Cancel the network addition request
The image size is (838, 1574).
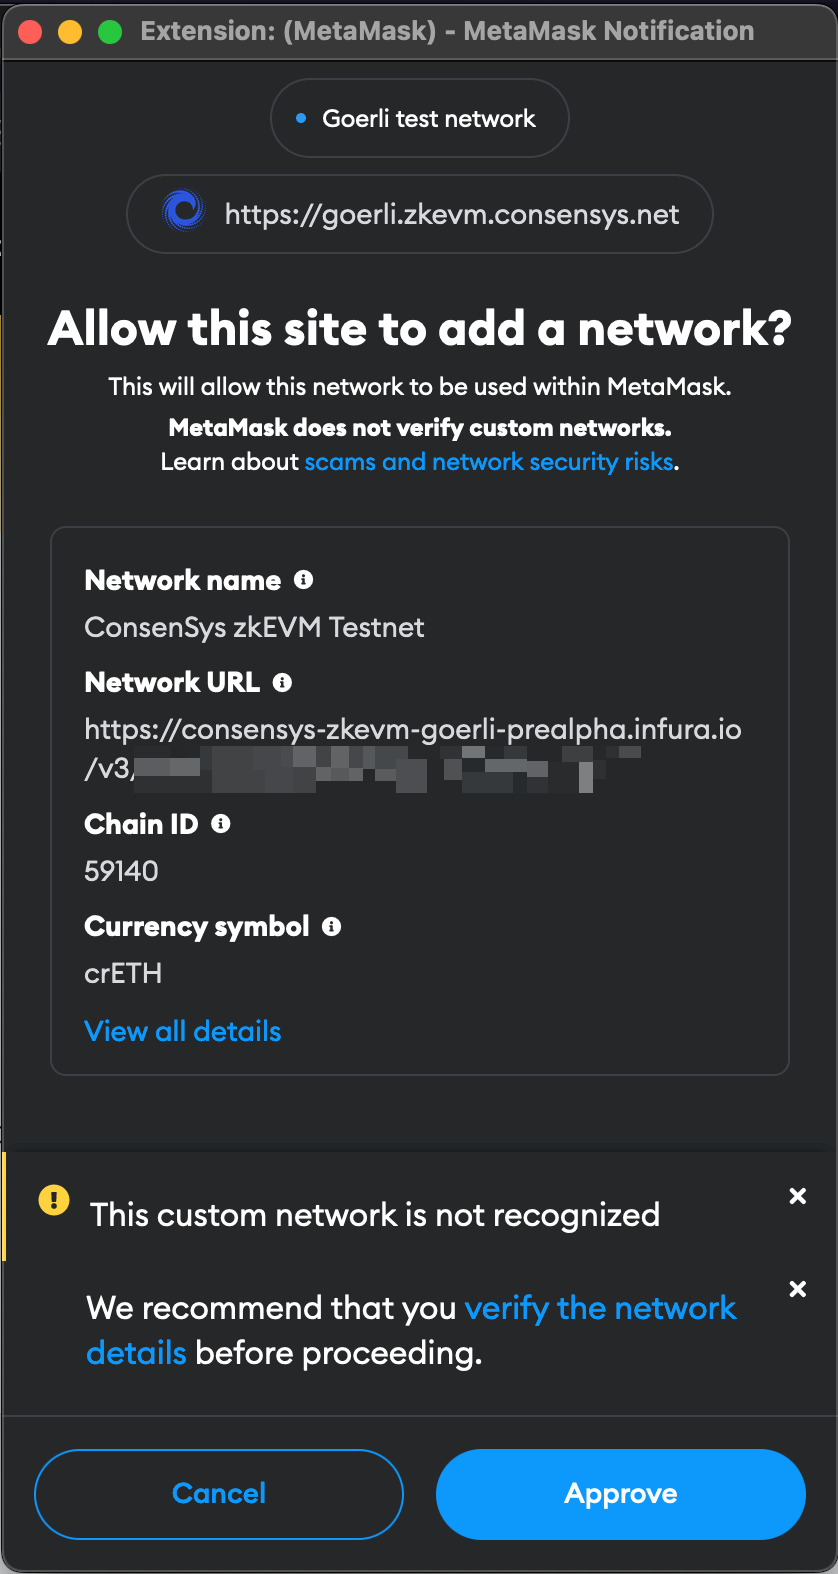tap(218, 1494)
